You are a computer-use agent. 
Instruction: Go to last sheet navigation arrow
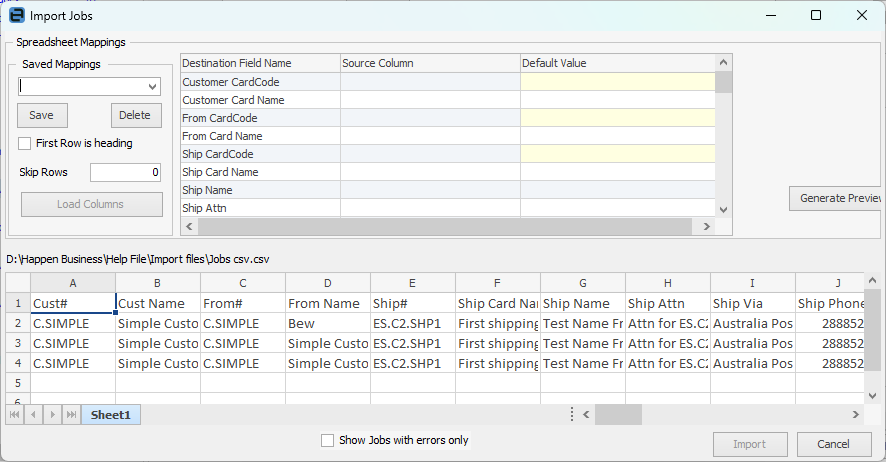coord(71,415)
